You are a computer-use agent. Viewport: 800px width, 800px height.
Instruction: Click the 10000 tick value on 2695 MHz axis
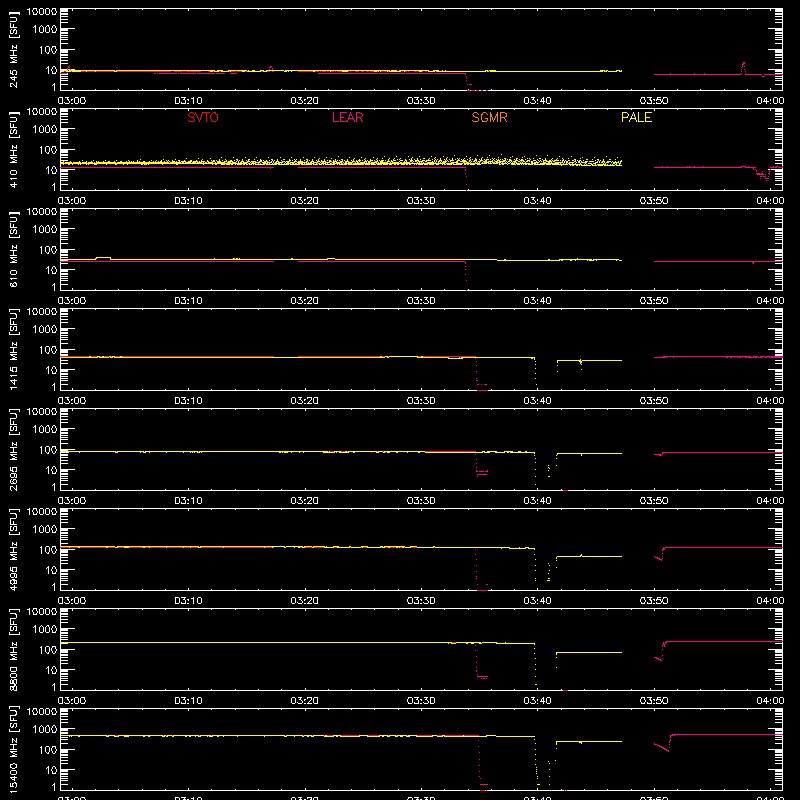42,412
